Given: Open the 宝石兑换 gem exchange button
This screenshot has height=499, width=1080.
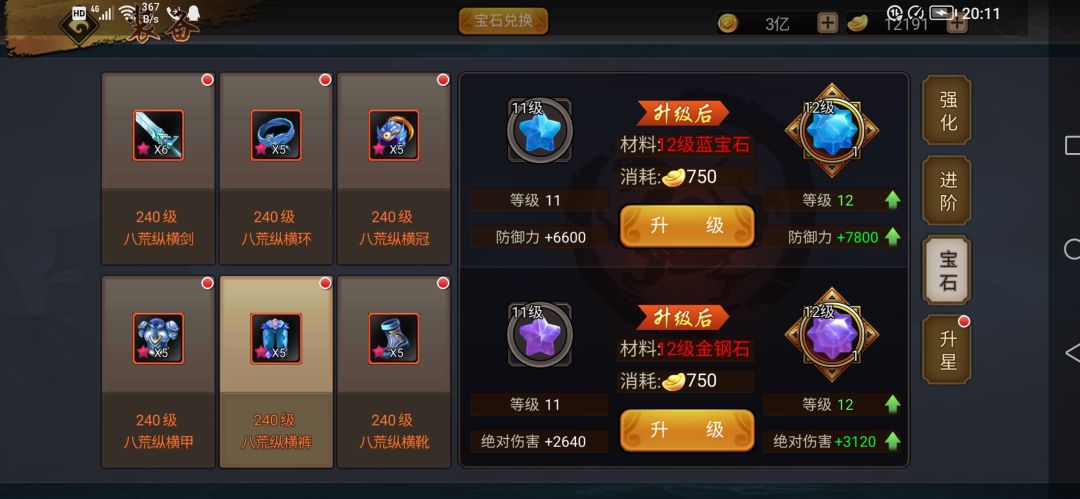Looking at the screenshot, I should coord(503,21).
